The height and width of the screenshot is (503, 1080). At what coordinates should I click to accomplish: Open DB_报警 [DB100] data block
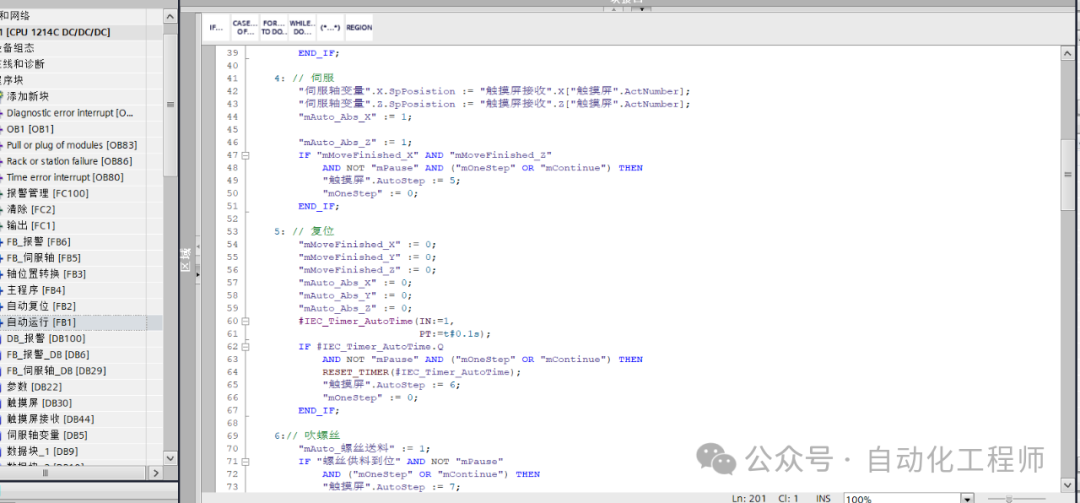point(45,338)
